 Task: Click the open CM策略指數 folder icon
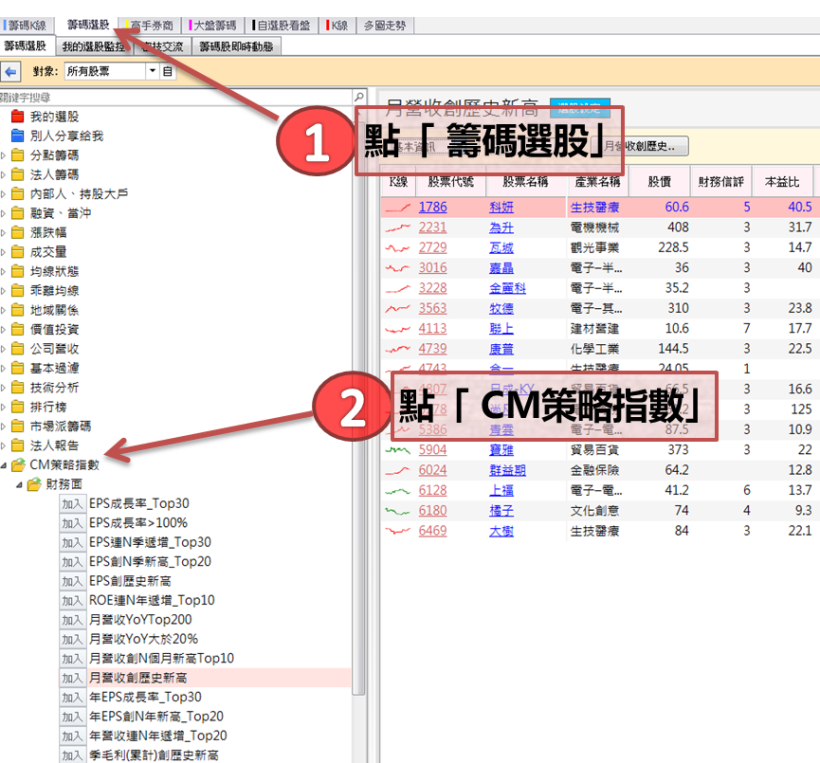click(18, 464)
